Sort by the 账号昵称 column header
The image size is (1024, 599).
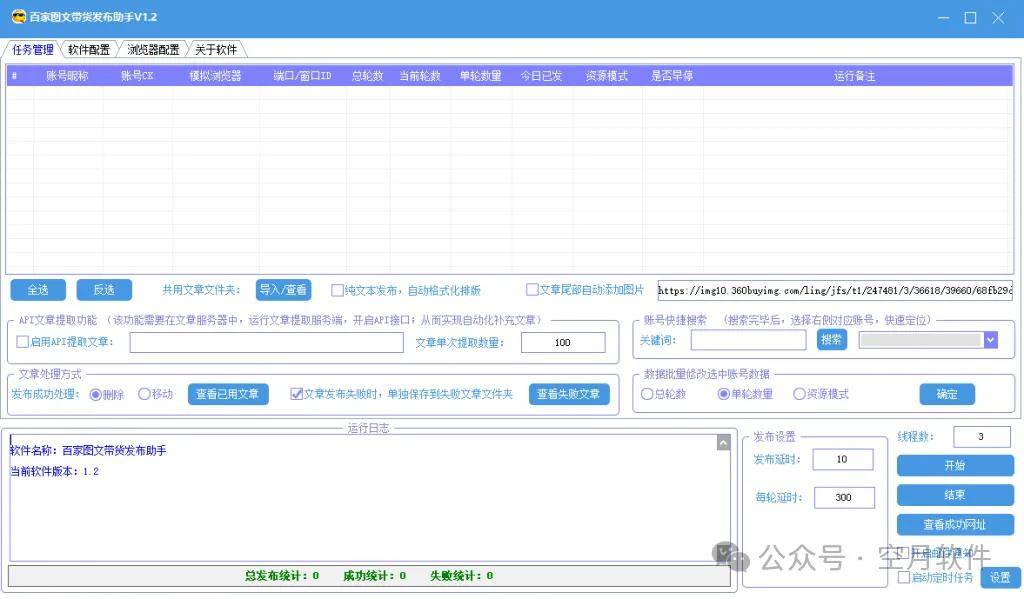click(68, 76)
